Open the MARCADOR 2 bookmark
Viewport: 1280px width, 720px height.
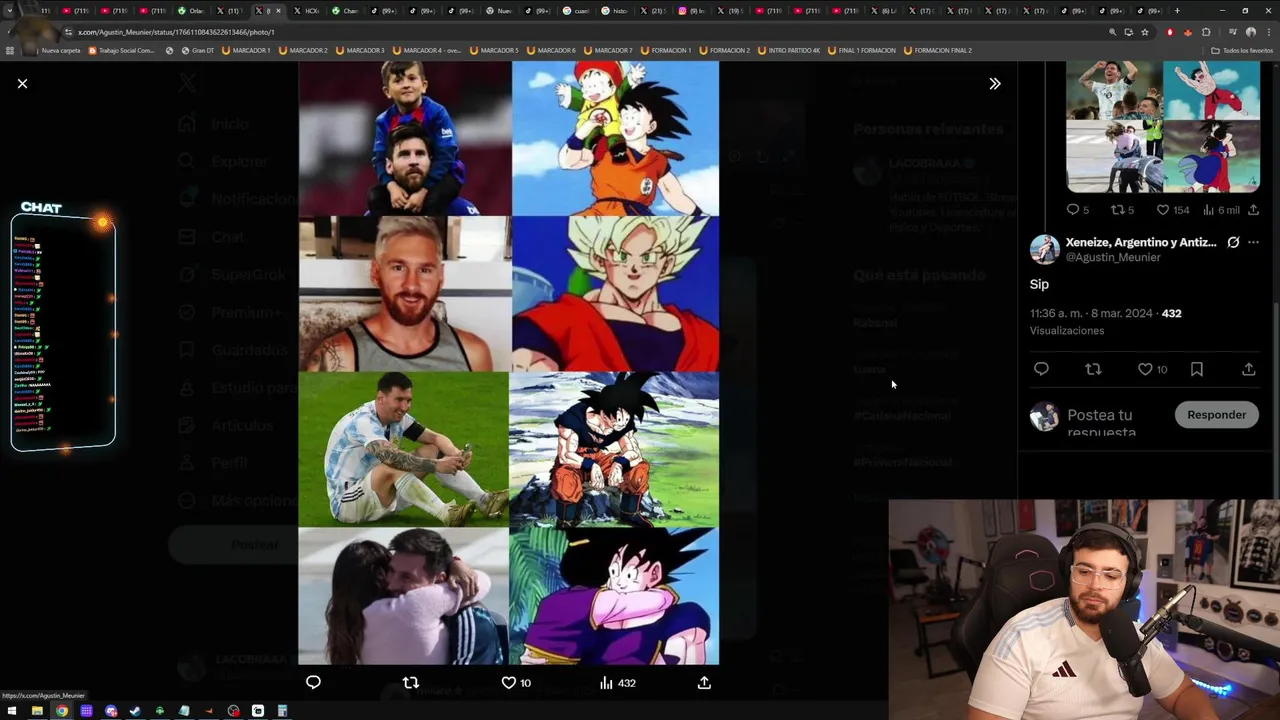[304, 50]
